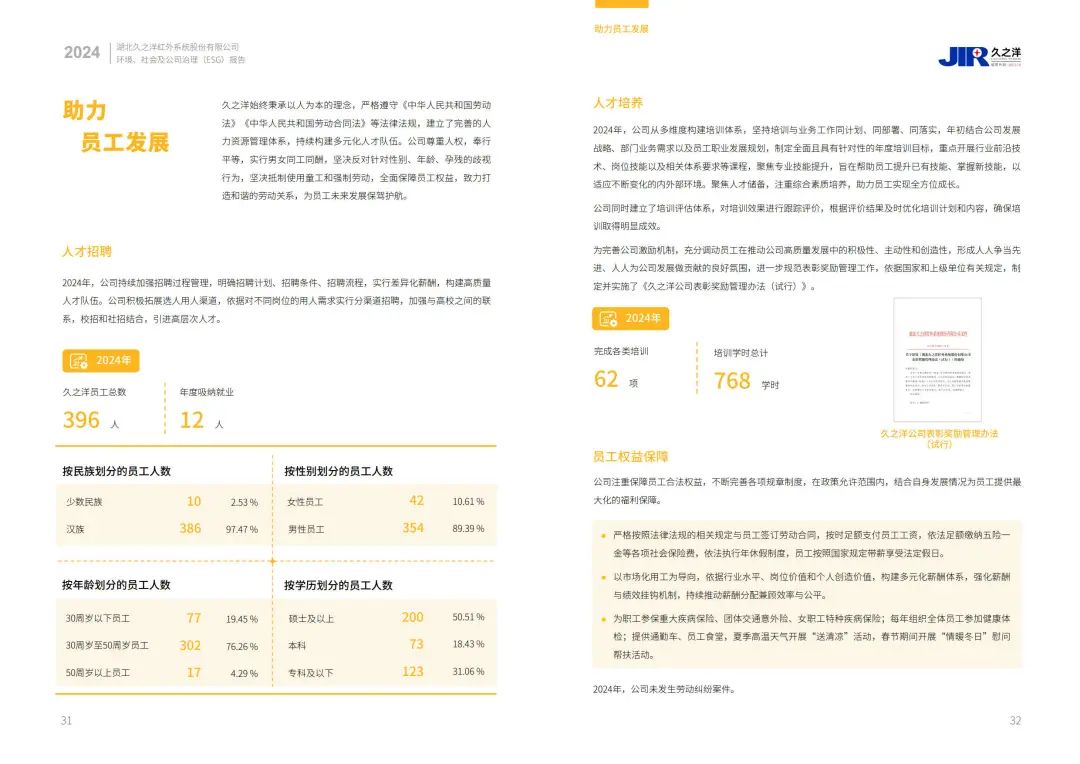
Task: Click the percentage 10.61 %
Action: point(468,502)
